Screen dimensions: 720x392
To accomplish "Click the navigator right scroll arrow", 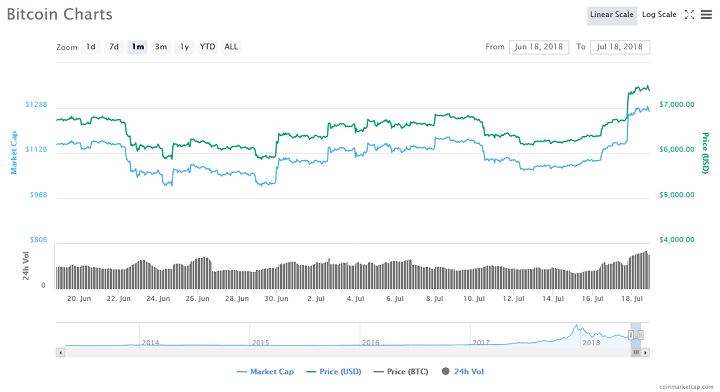I will (x=646, y=353).
